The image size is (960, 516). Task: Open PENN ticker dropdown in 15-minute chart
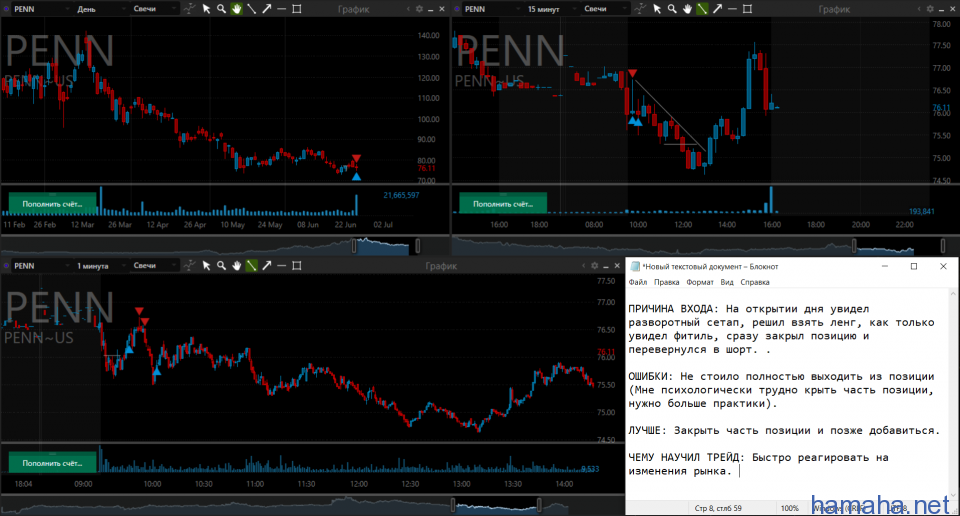point(491,9)
